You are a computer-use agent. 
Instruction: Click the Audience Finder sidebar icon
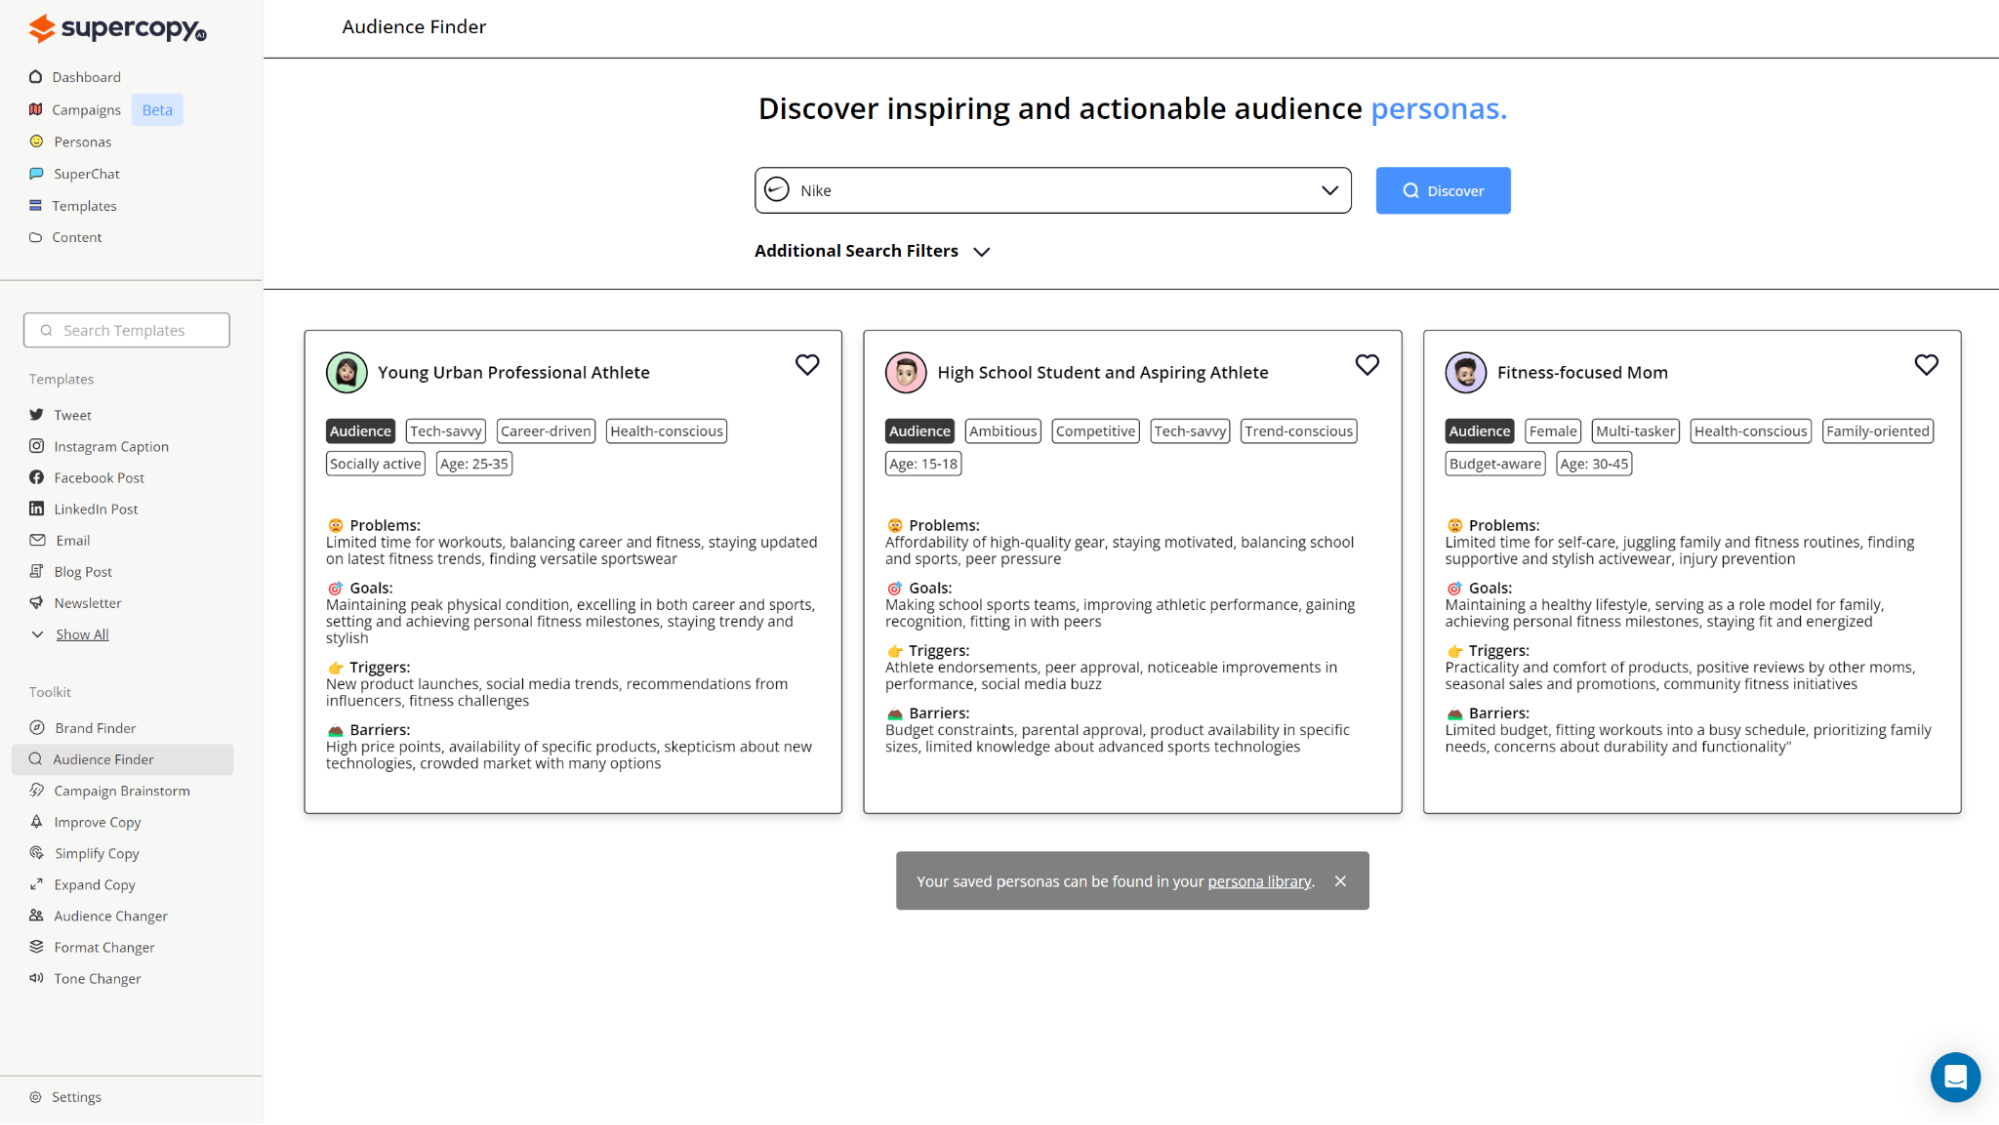click(x=37, y=758)
